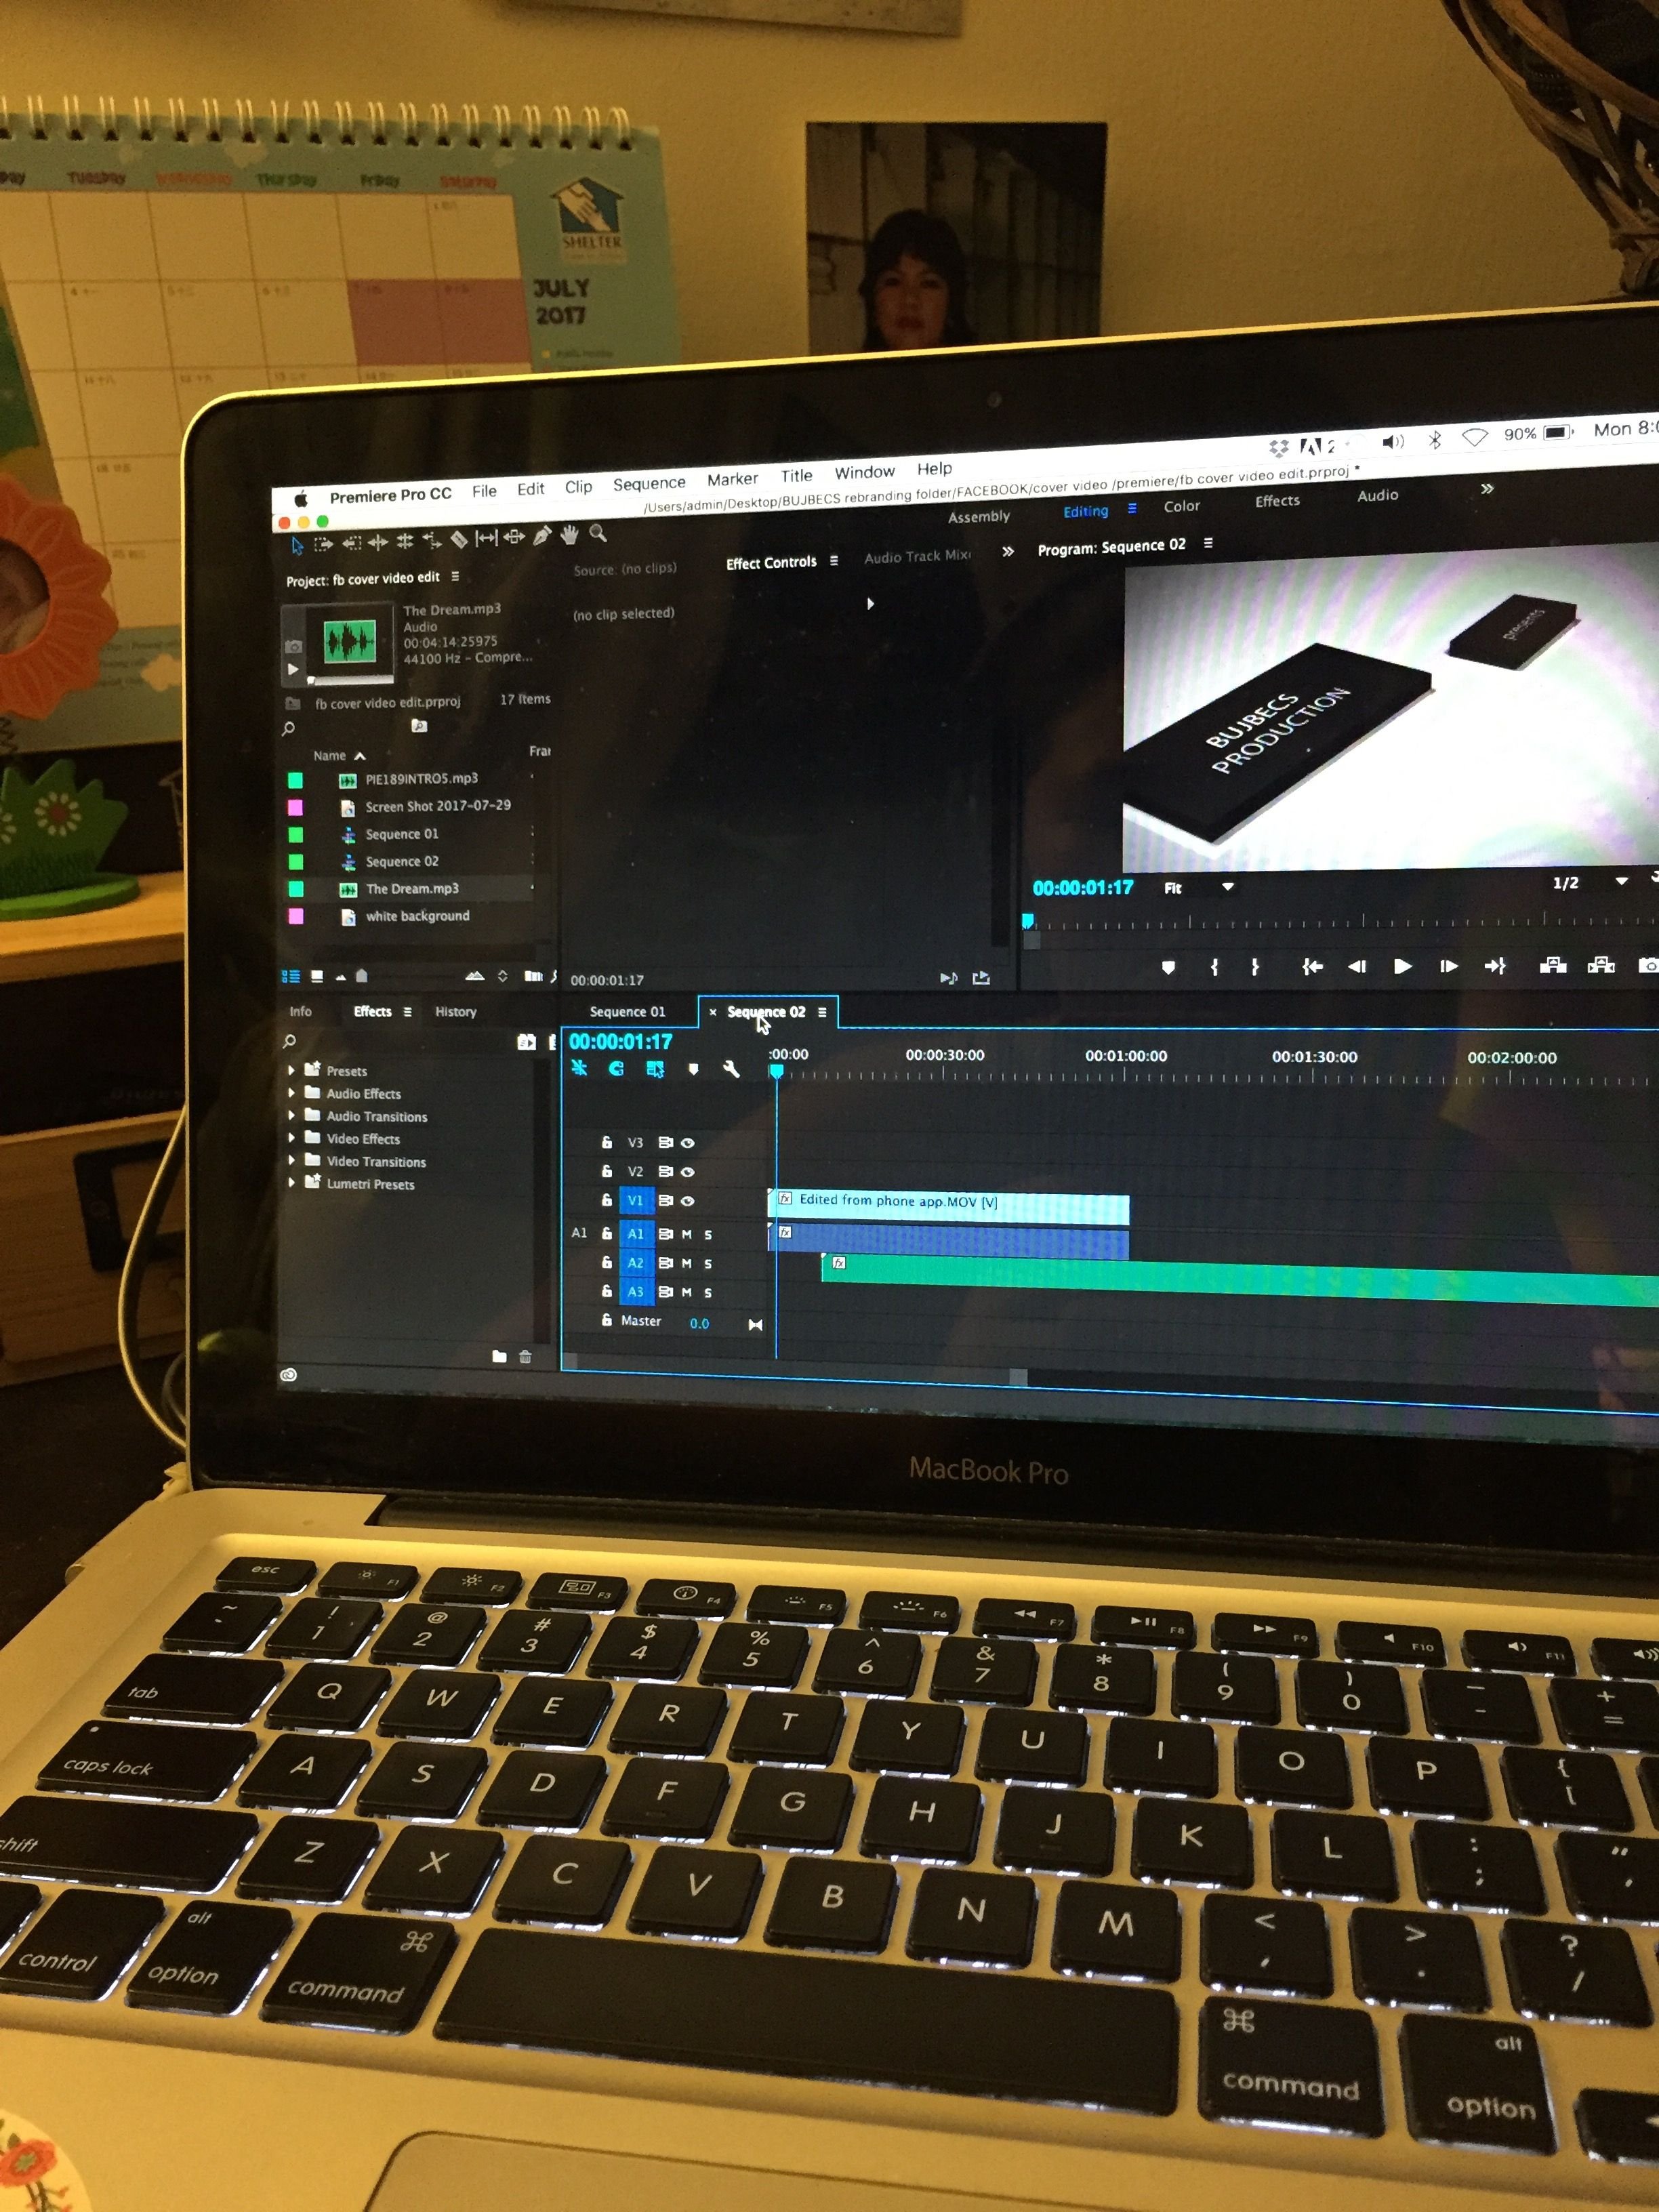Click The Dream.mp3 preview thumbnail
Viewport: 1659px width, 2212px height.
(x=349, y=641)
